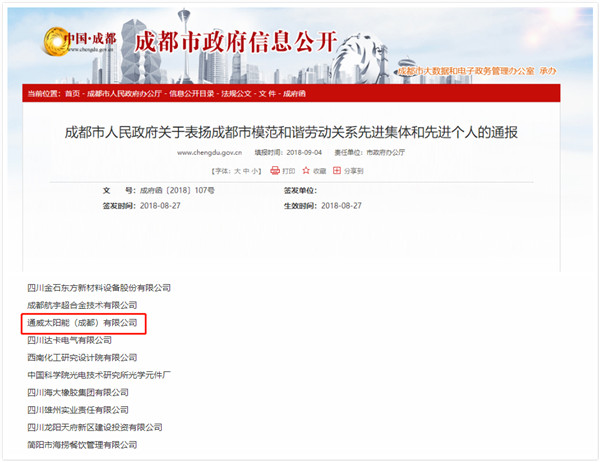The image size is (600, 462).
Task: Click the 分享到 share icon
Action: coord(338,171)
